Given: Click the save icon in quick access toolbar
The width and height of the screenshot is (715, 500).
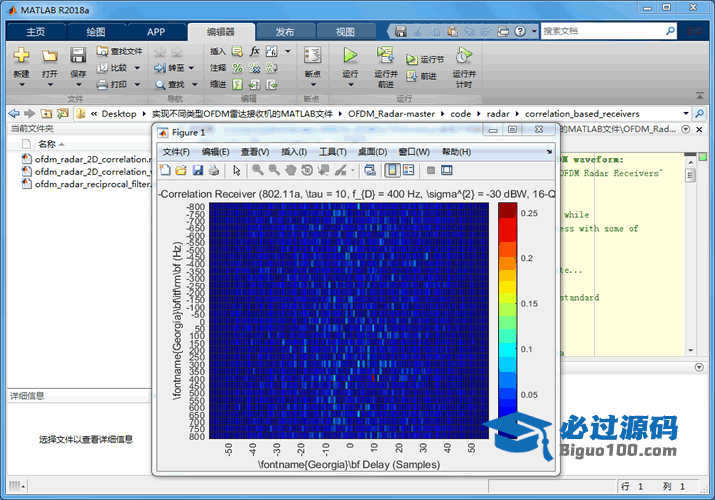Looking at the screenshot, I should 401,31.
